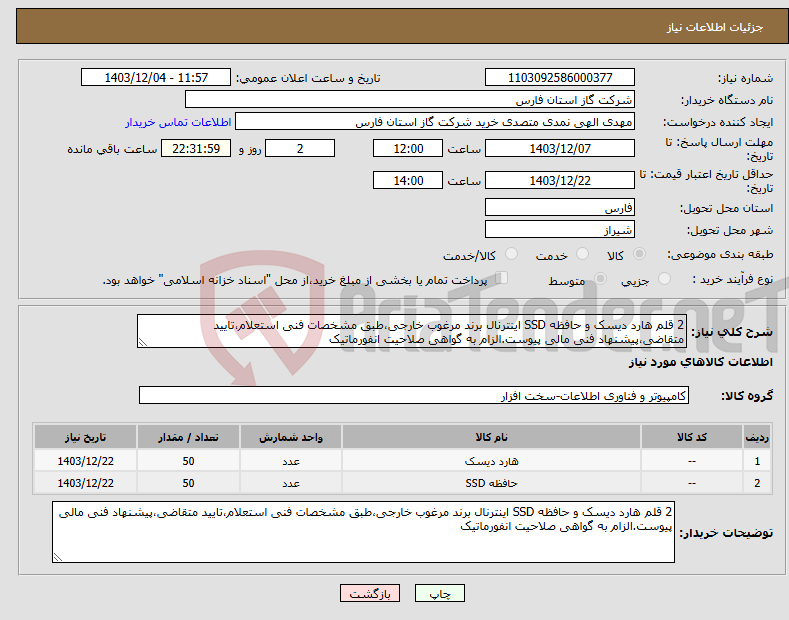This screenshot has width=789, height=620.
Task: Click the ردیف column header
Action: pyautogui.click(x=757, y=437)
